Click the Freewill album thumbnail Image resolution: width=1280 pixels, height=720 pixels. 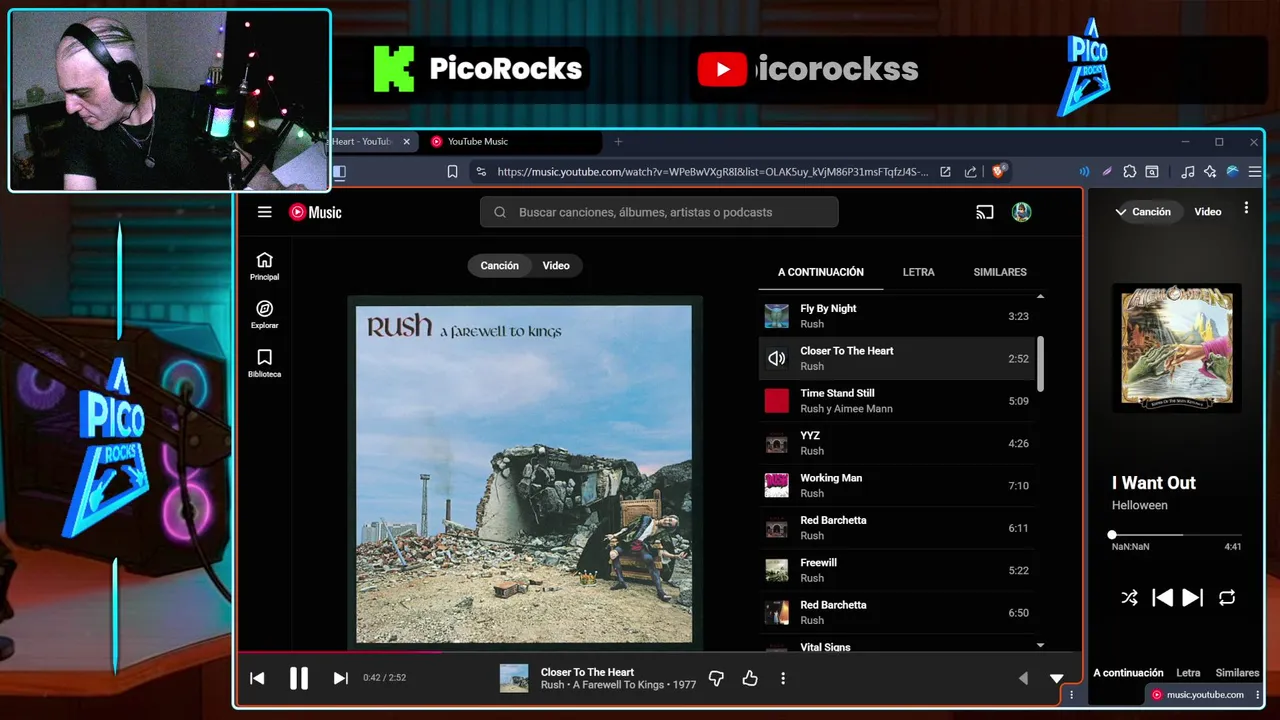tap(777, 570)
